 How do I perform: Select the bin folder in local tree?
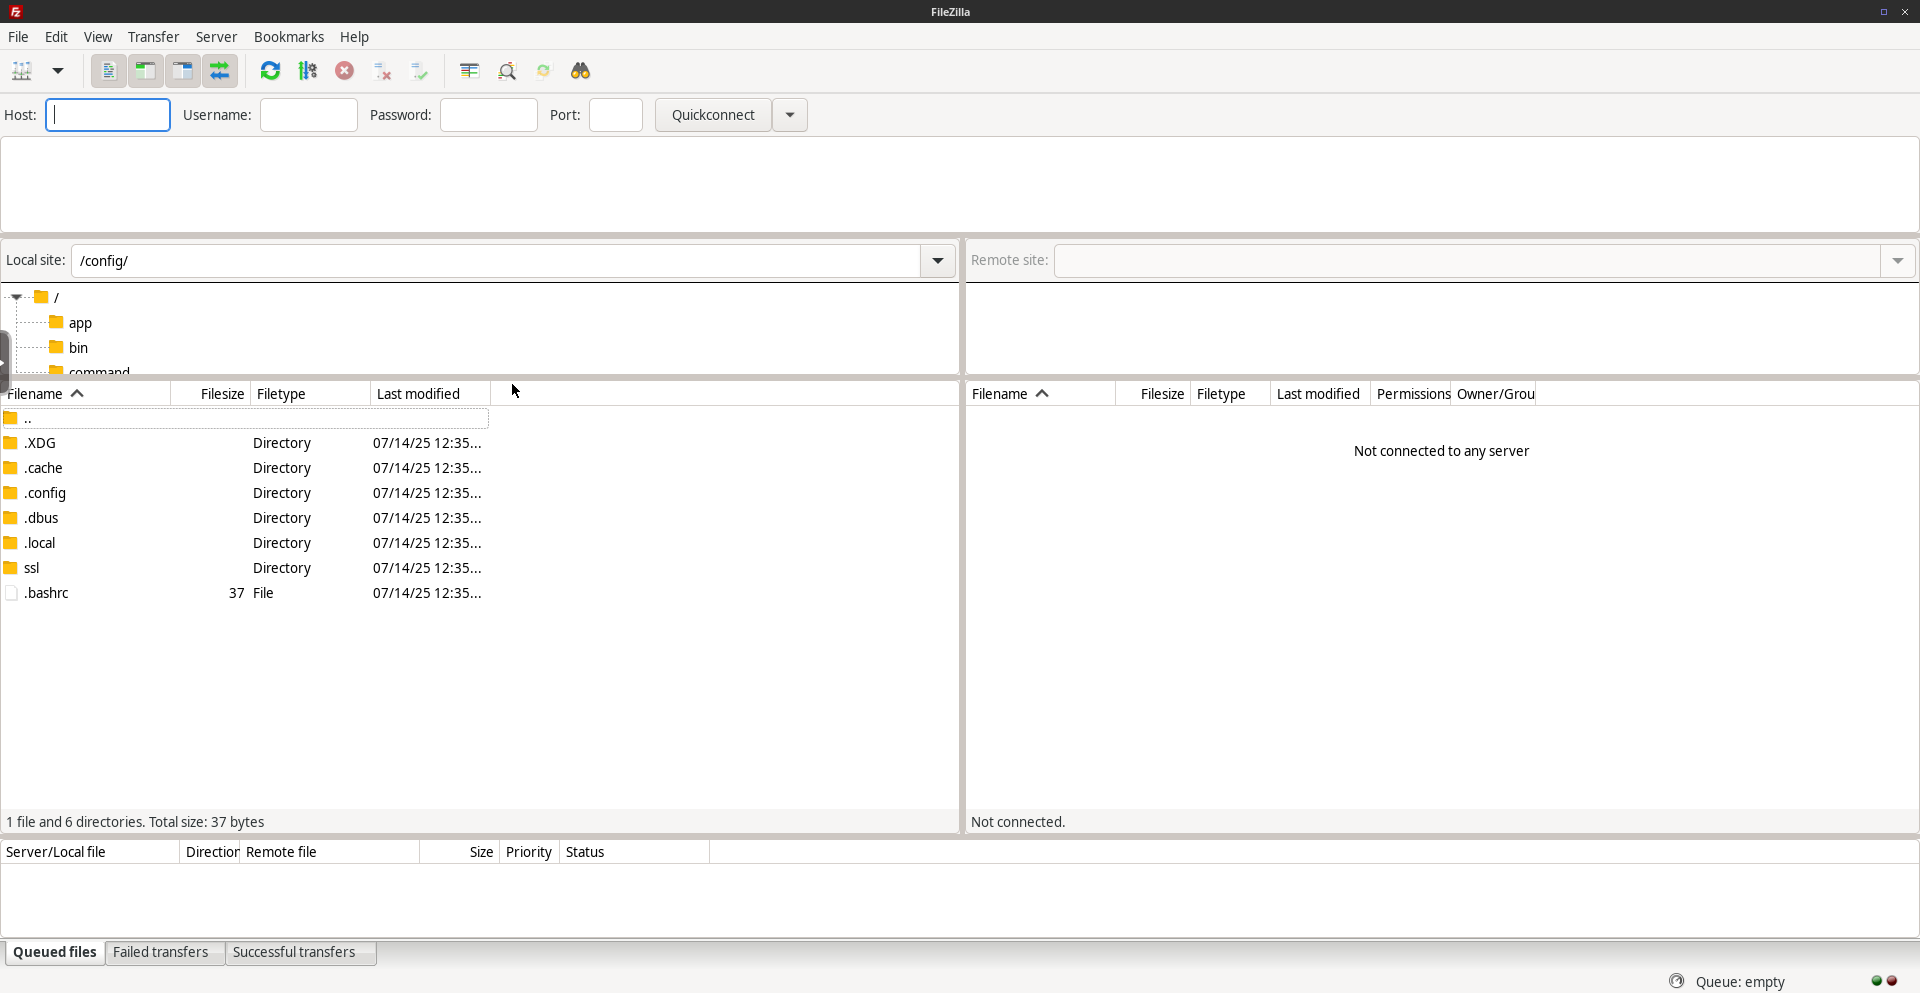(78, 348)
